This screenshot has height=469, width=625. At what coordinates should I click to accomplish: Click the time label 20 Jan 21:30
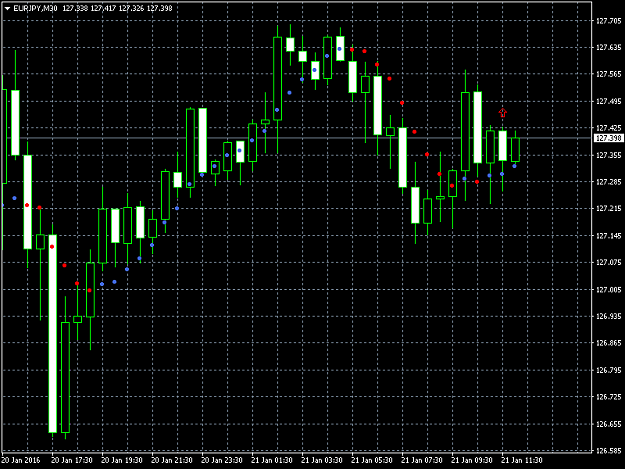click(172, 460)
